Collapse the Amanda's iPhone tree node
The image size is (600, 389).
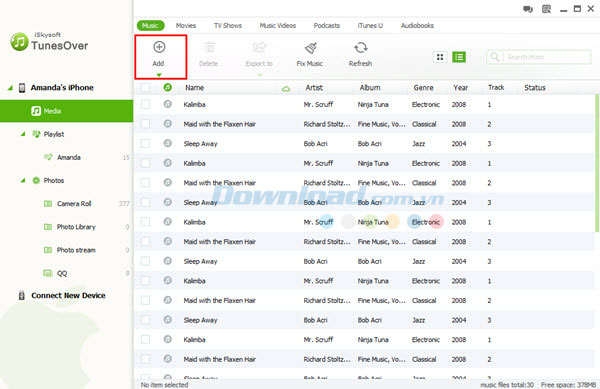10,88
